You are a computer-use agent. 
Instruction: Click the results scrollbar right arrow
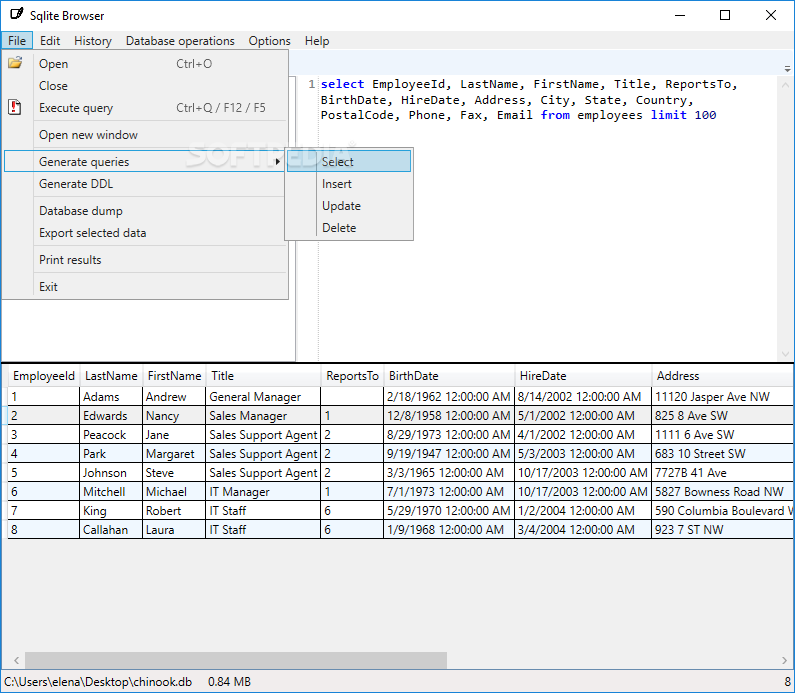[x=785, y=660]
